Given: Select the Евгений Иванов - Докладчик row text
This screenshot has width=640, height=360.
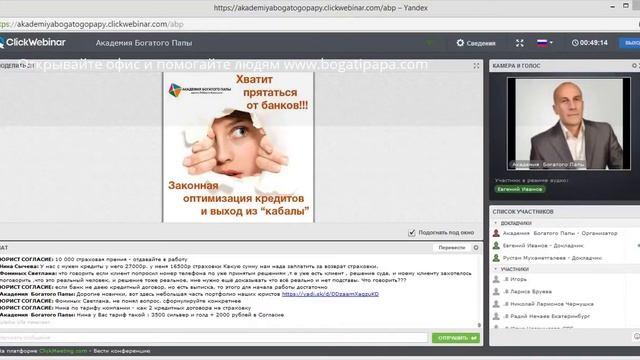Looking at the screenshot, I should coord(543,246).
